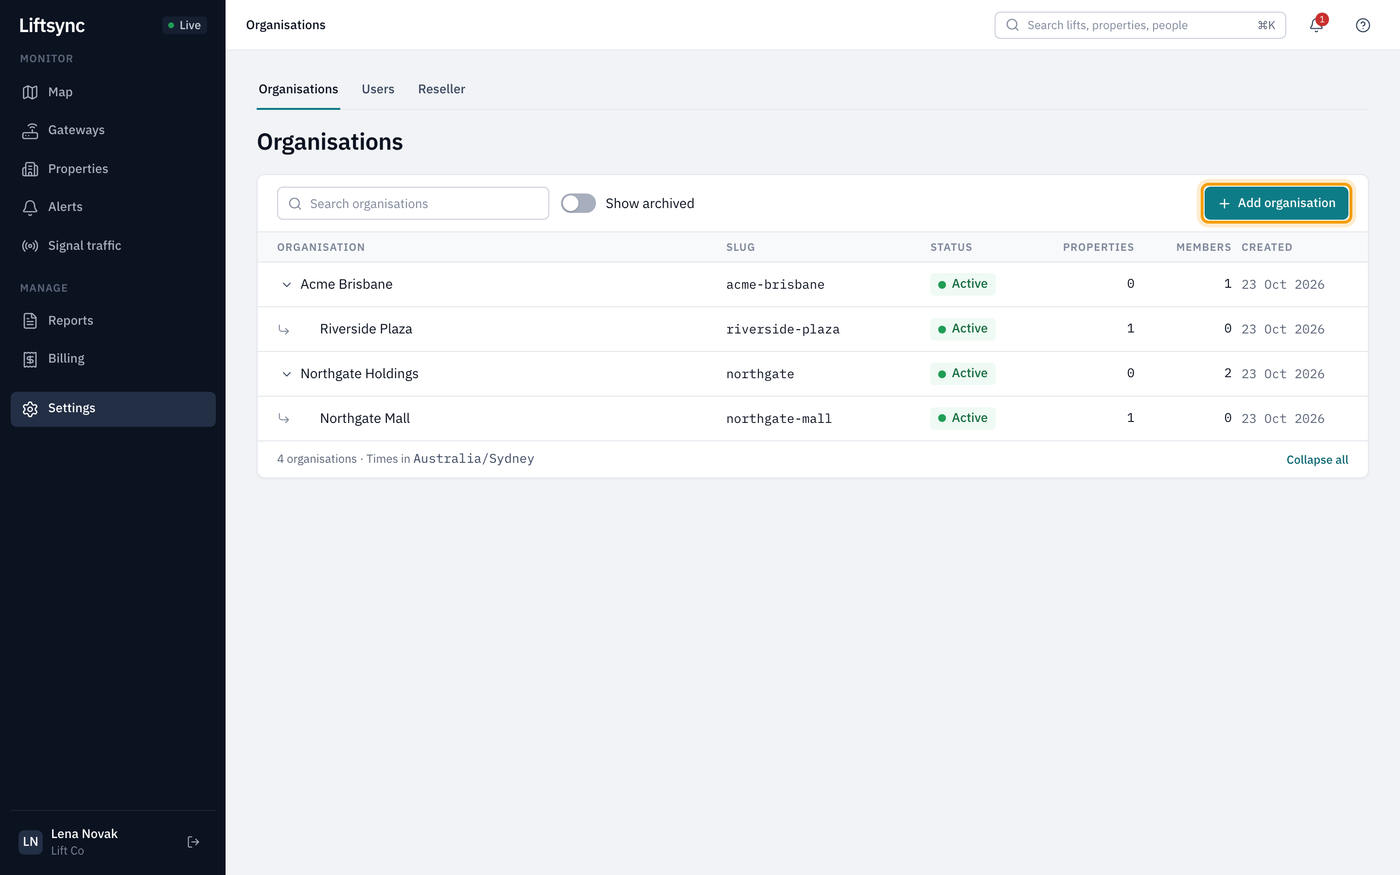Viewport: 1400px width, 875px height.
Task: Focus the global lifts search box
Action: tap(1140, 25)
